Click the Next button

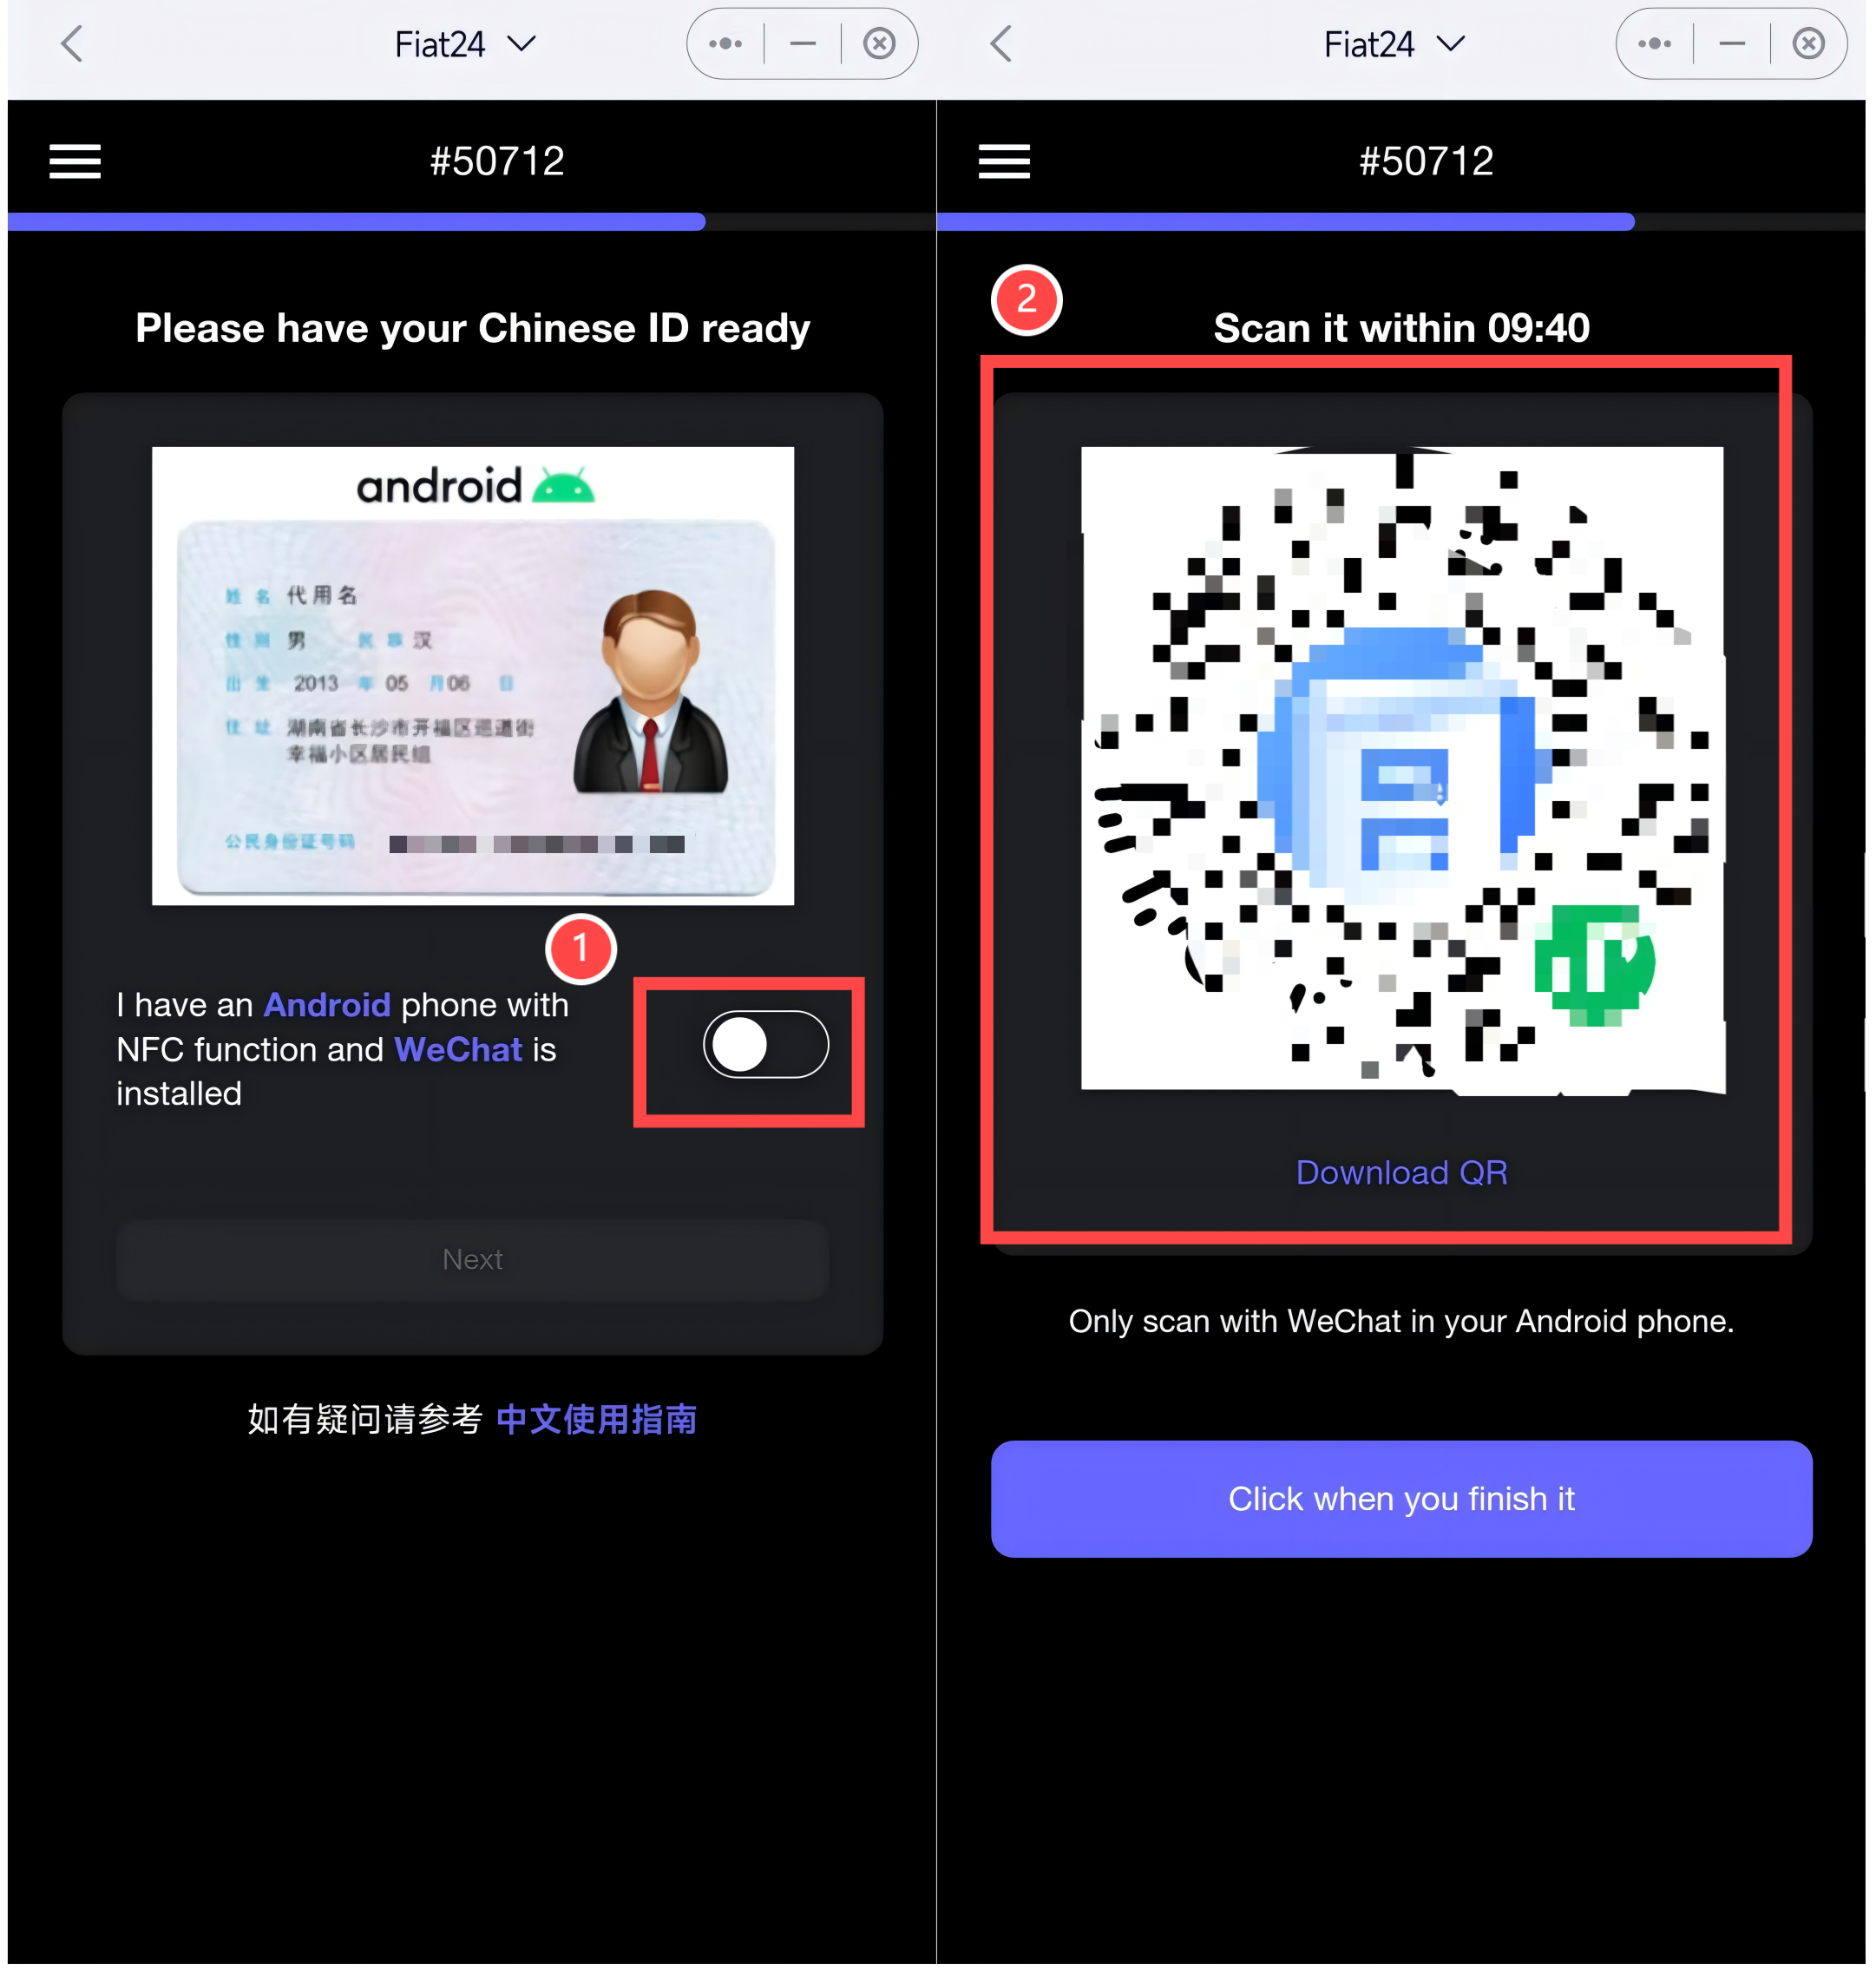coord(471,1258)
